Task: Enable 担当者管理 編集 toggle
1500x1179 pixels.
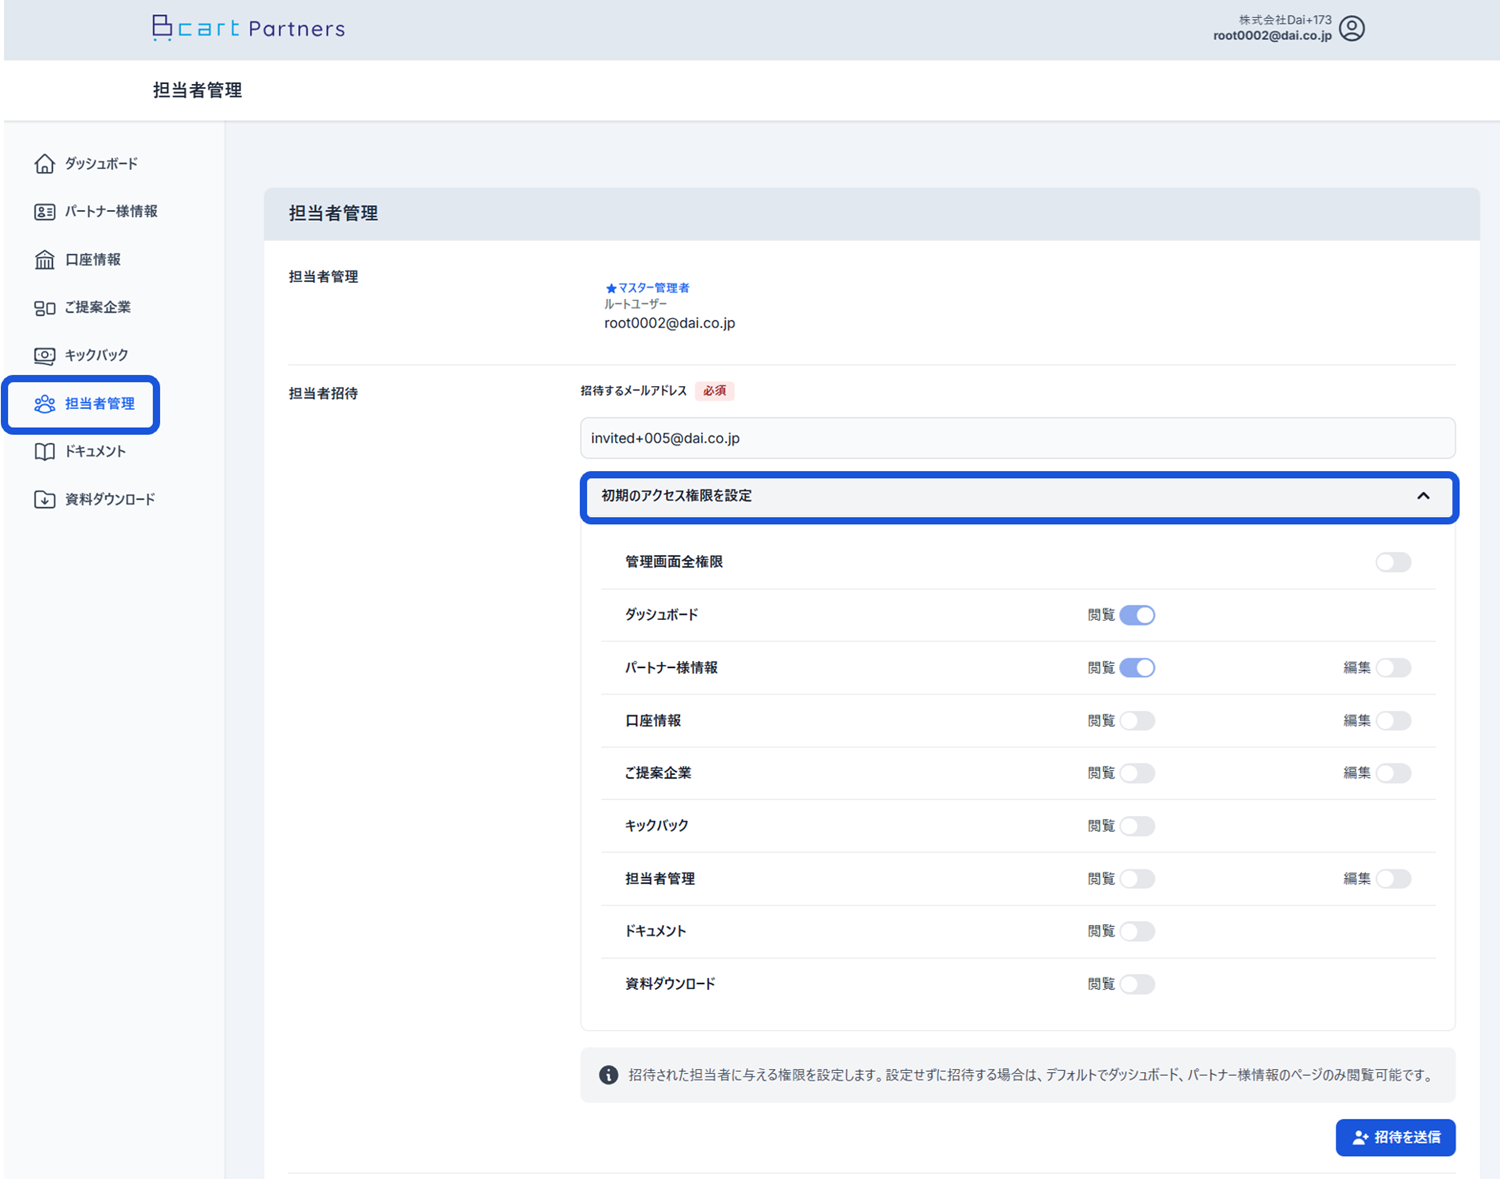Action: pos(1393,879)
